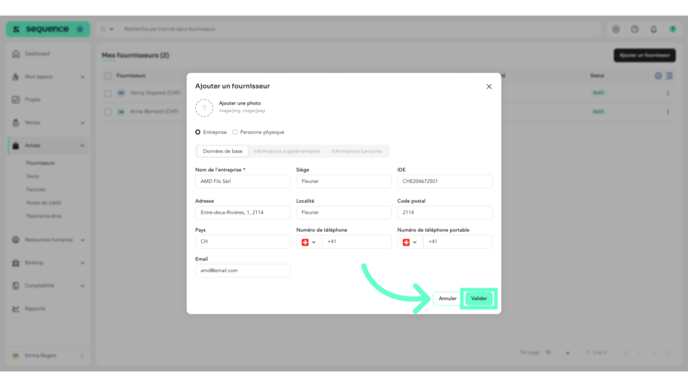This screenshot has width=688, height=387.
Task: Click the Numéro de téléphone number field
Action: (356, 242)
